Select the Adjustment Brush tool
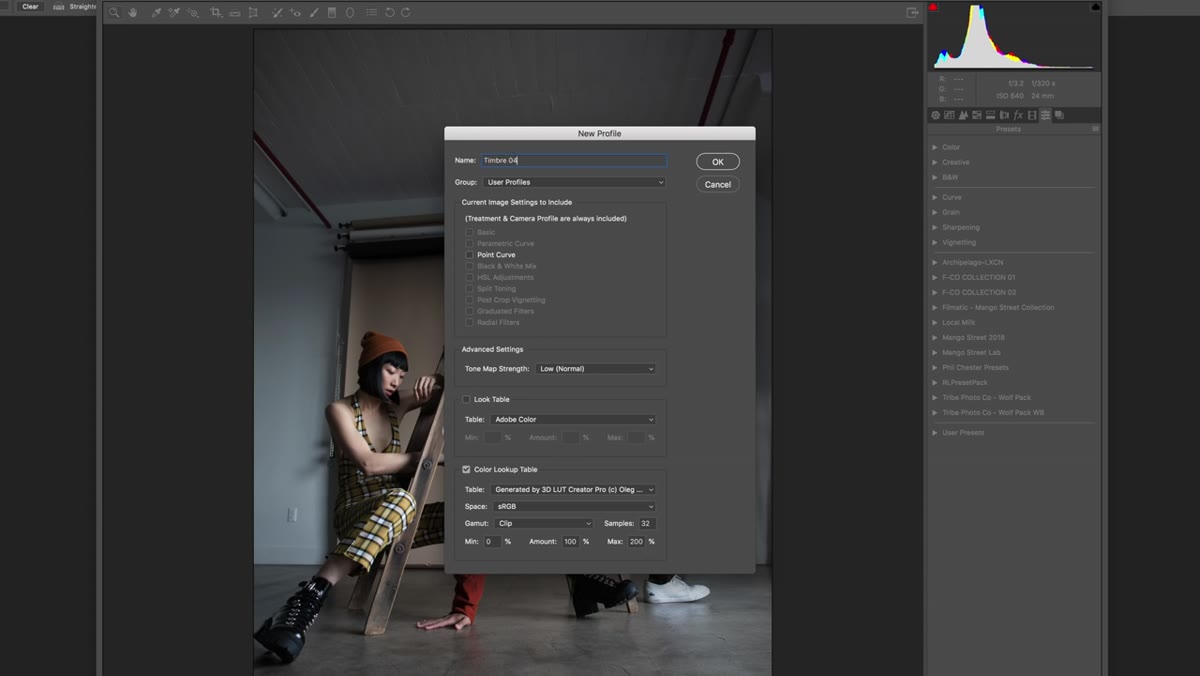Image resolution: width=1200 pixels, height=676 pixels. [314, 13]
